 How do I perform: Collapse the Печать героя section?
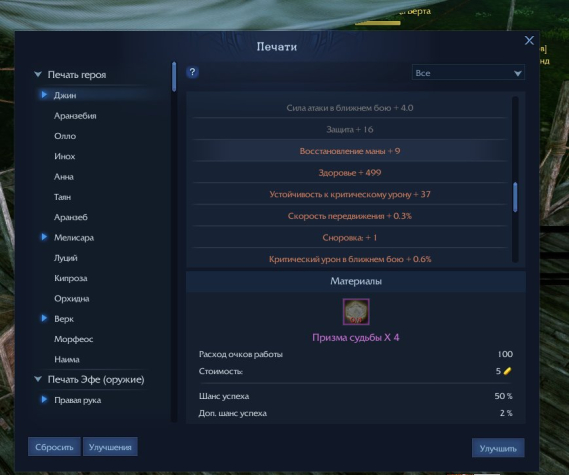click(38, 74)
